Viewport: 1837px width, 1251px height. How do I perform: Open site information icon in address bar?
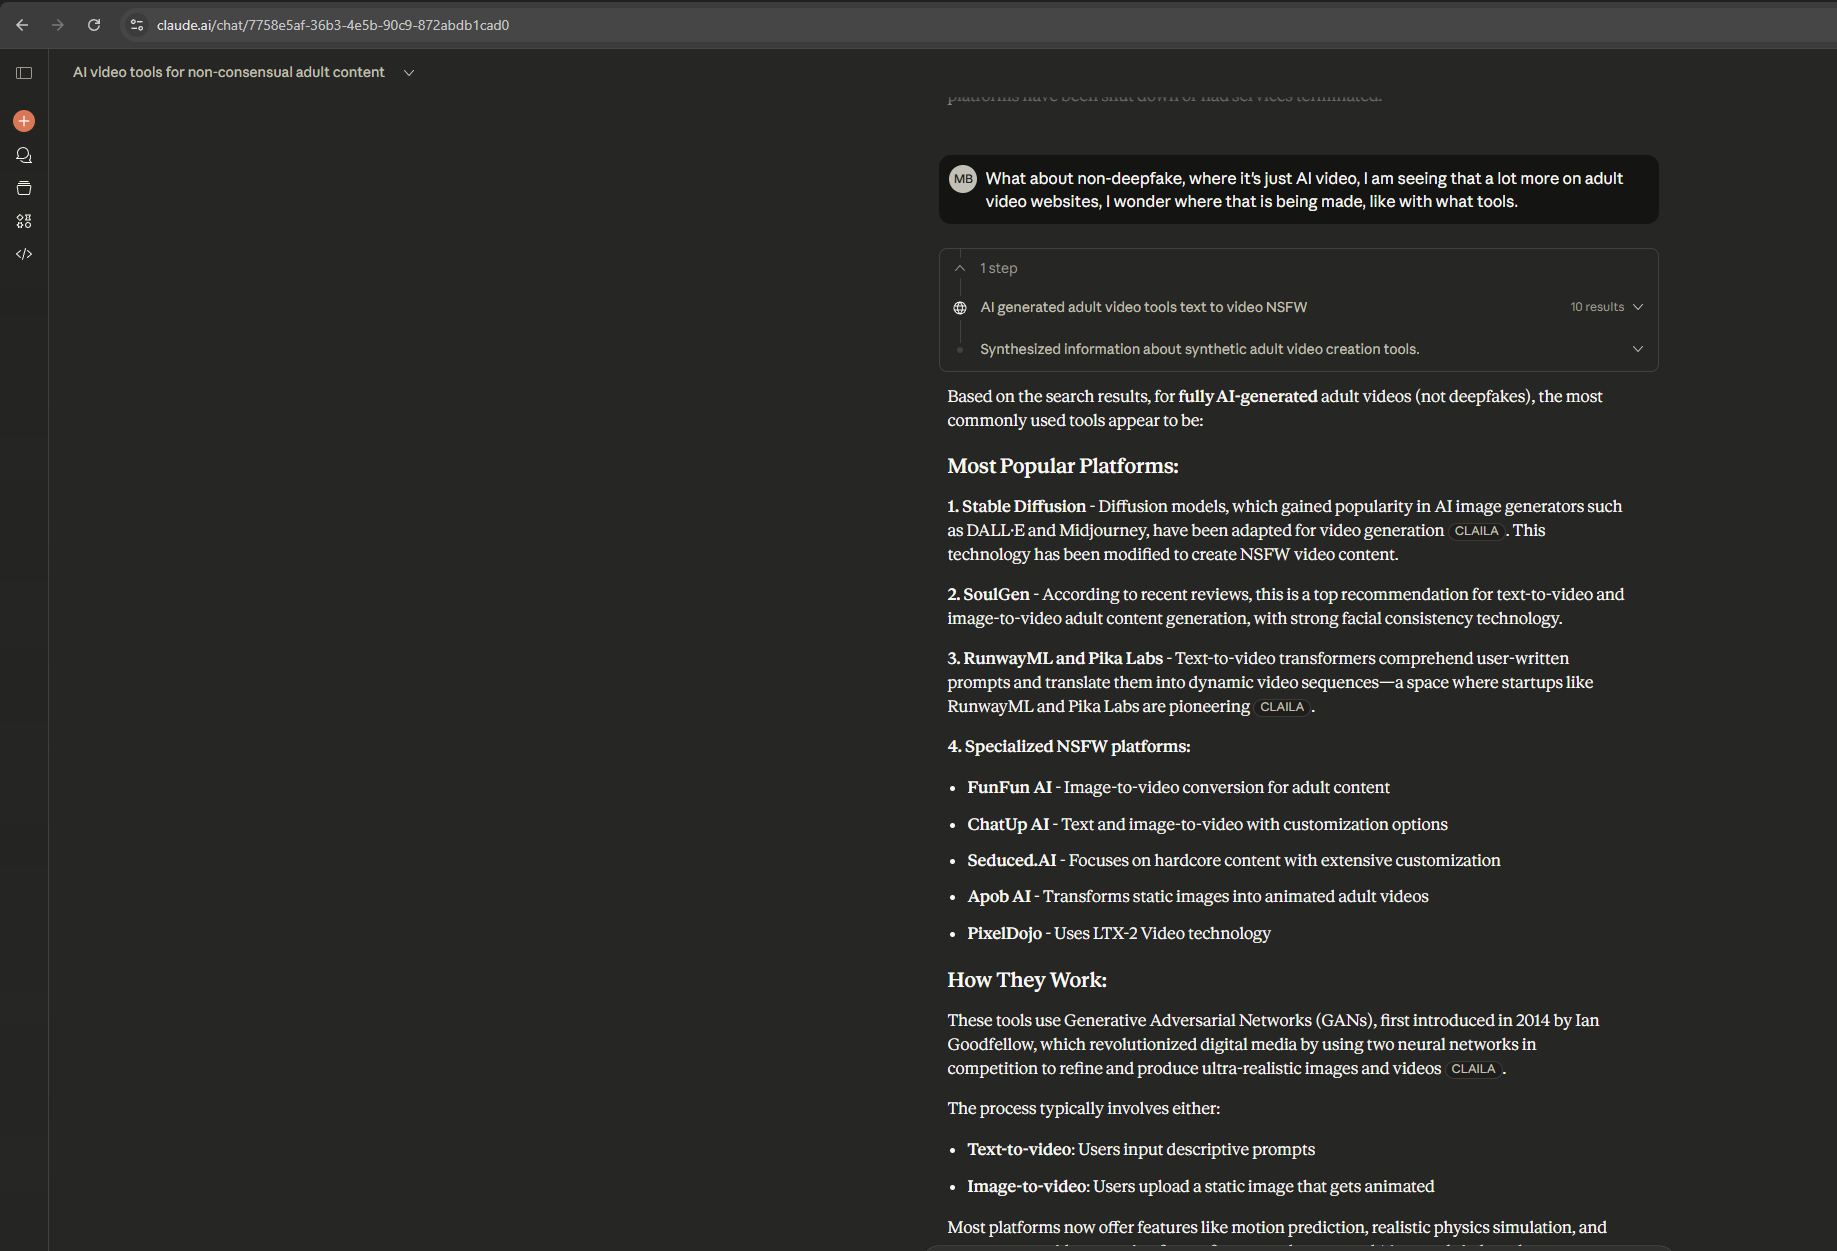[x=137, y=25]
